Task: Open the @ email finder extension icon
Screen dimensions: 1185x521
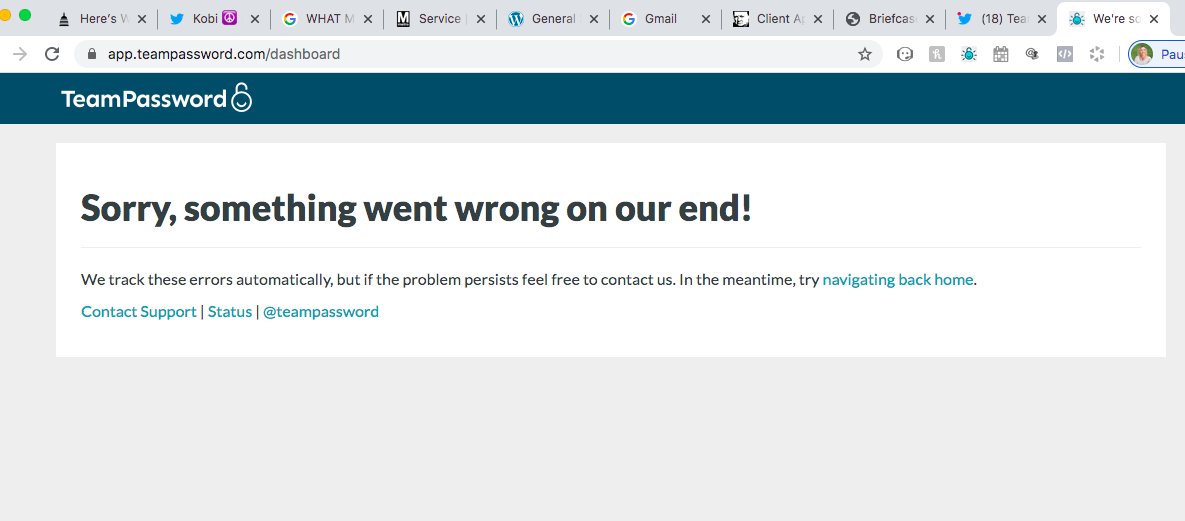Action: tap(1032, 54)
